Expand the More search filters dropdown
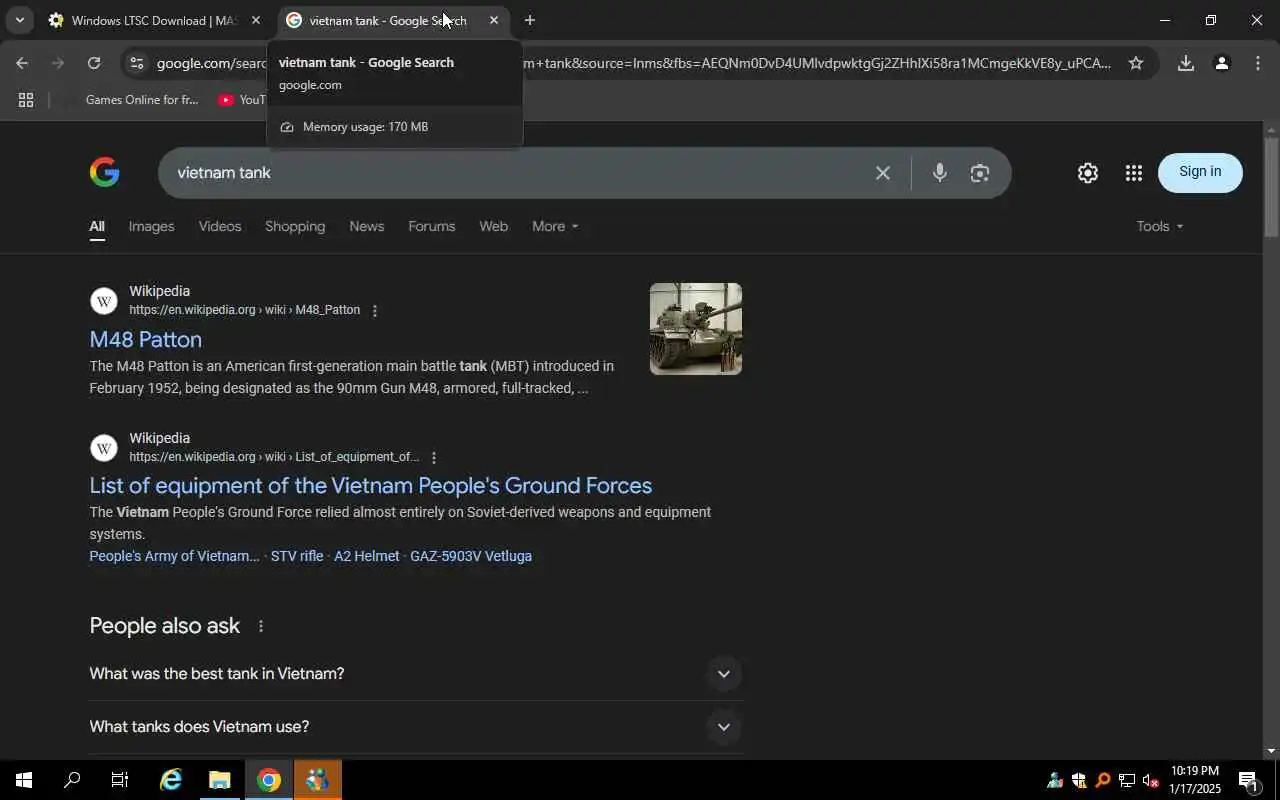 [x=555, y=226]
